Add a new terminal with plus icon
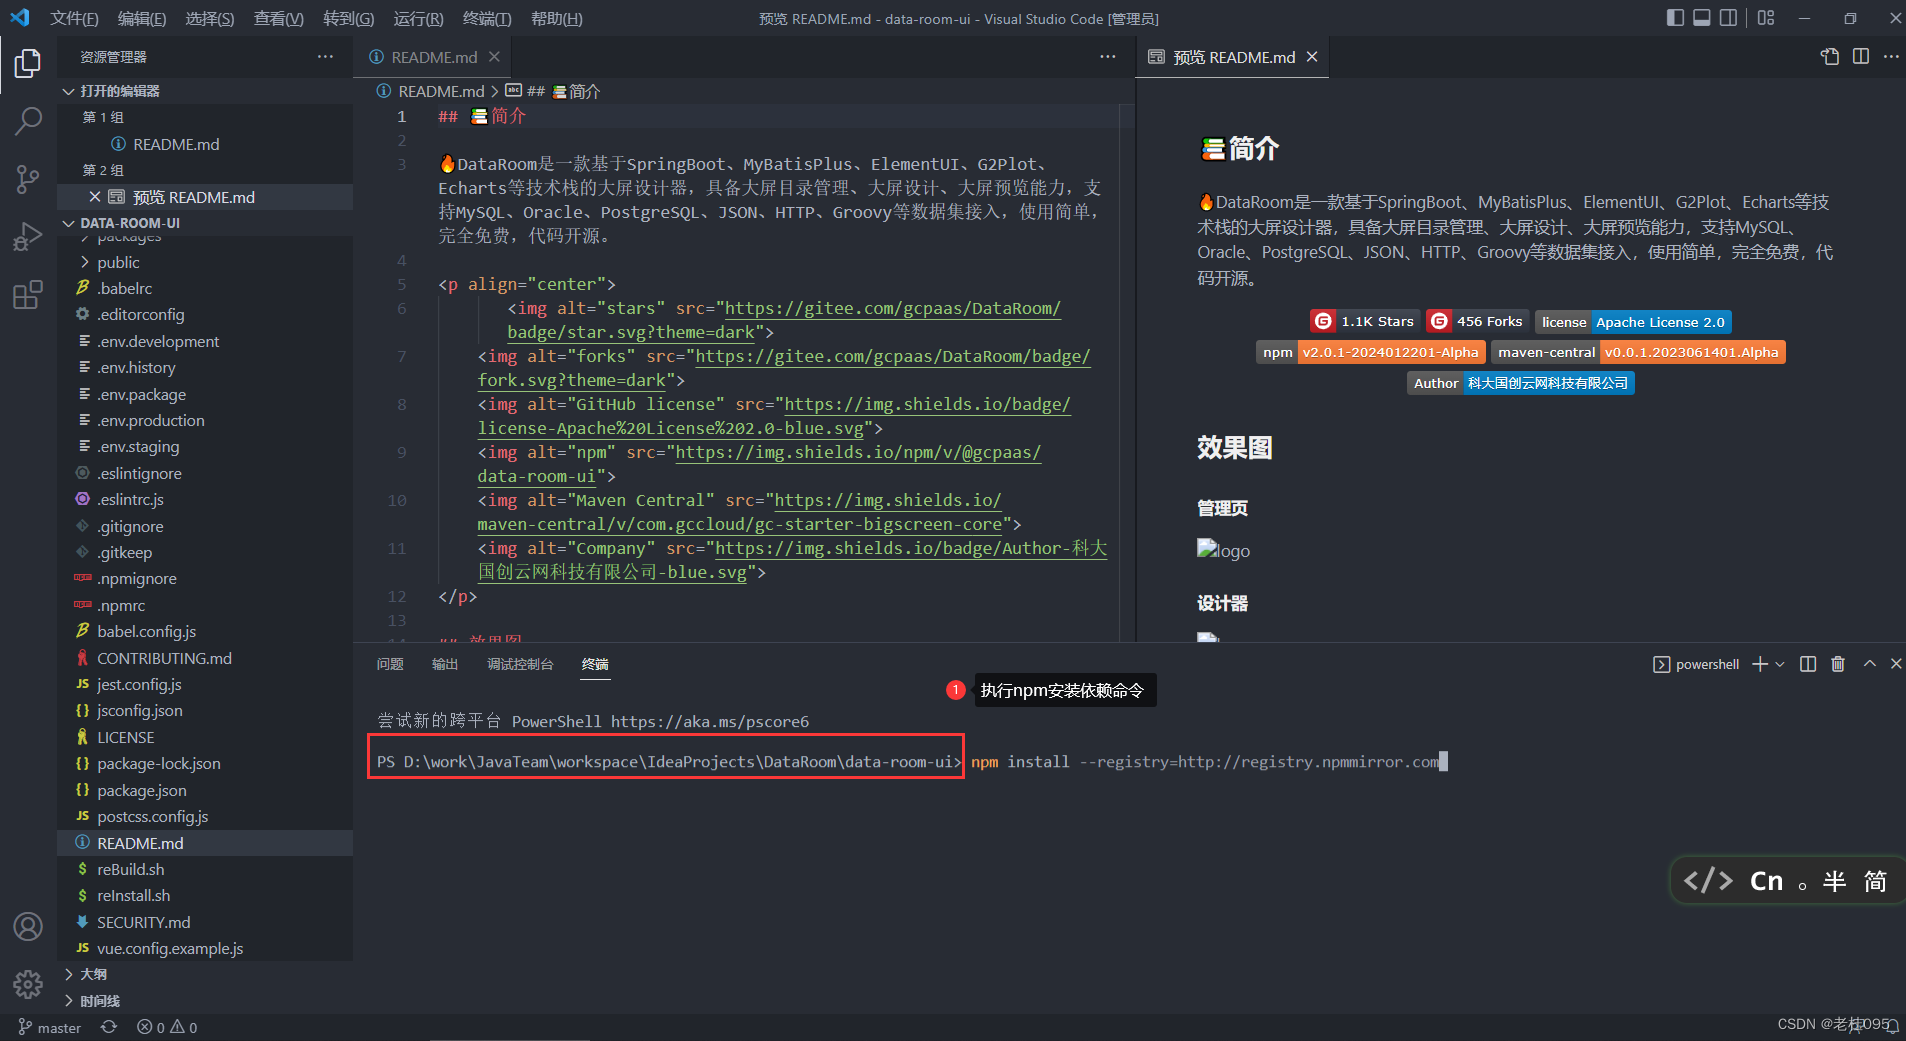1906x1041 pixels. click(1760, 664)
